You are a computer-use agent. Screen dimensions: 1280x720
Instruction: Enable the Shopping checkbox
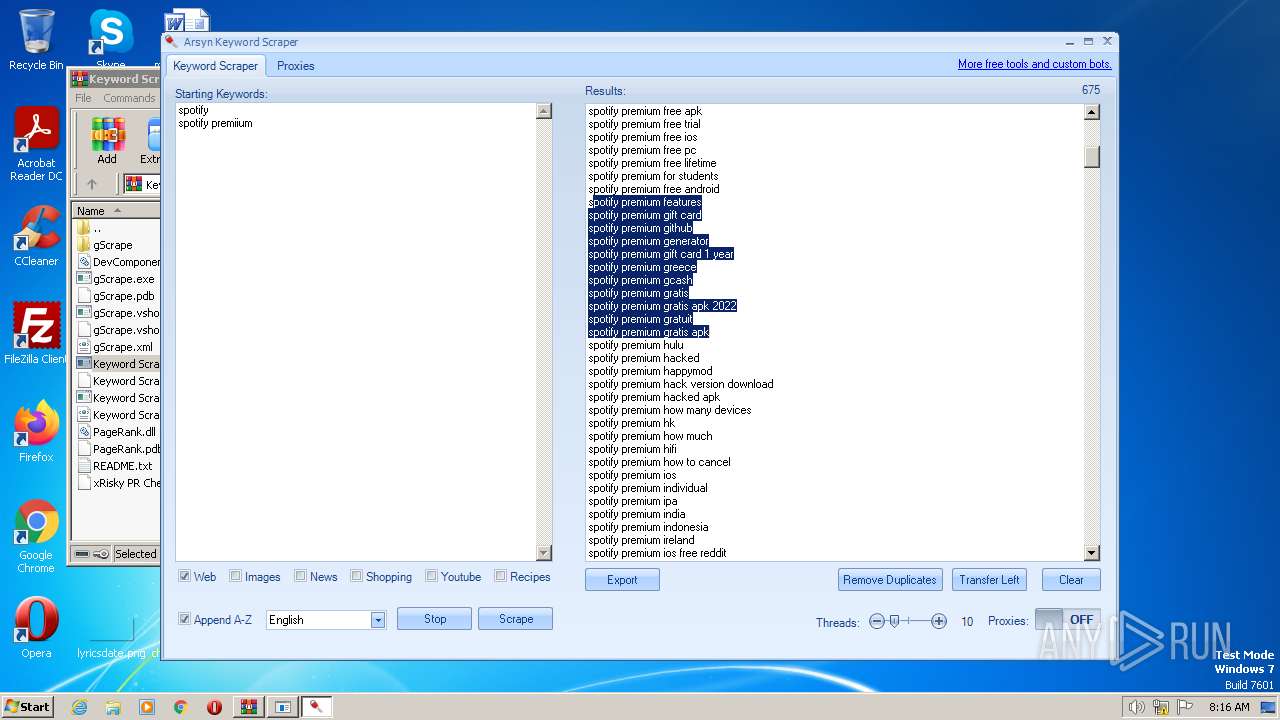point(356,576)
